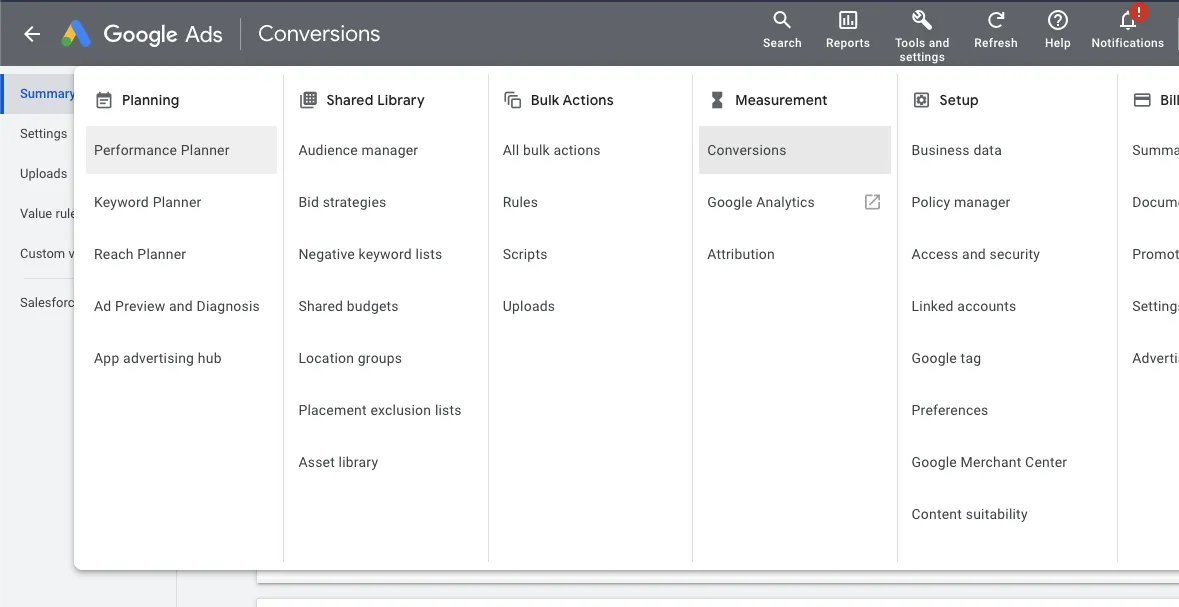Open Negative keyword lists
The height and width of the screenshot is (607, 1179).
tap(370, 254)
